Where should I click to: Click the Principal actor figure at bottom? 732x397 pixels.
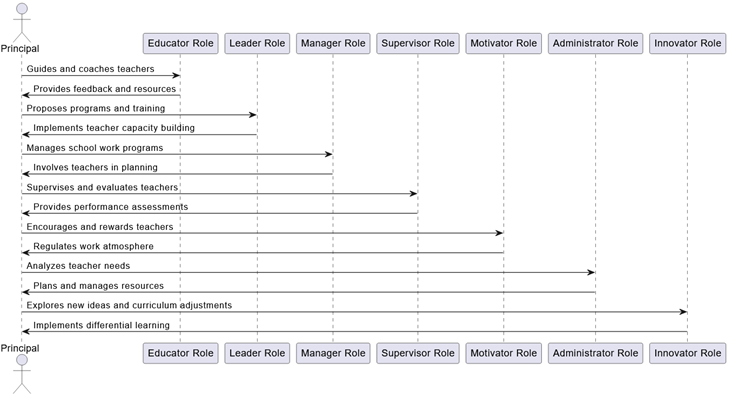21,374
